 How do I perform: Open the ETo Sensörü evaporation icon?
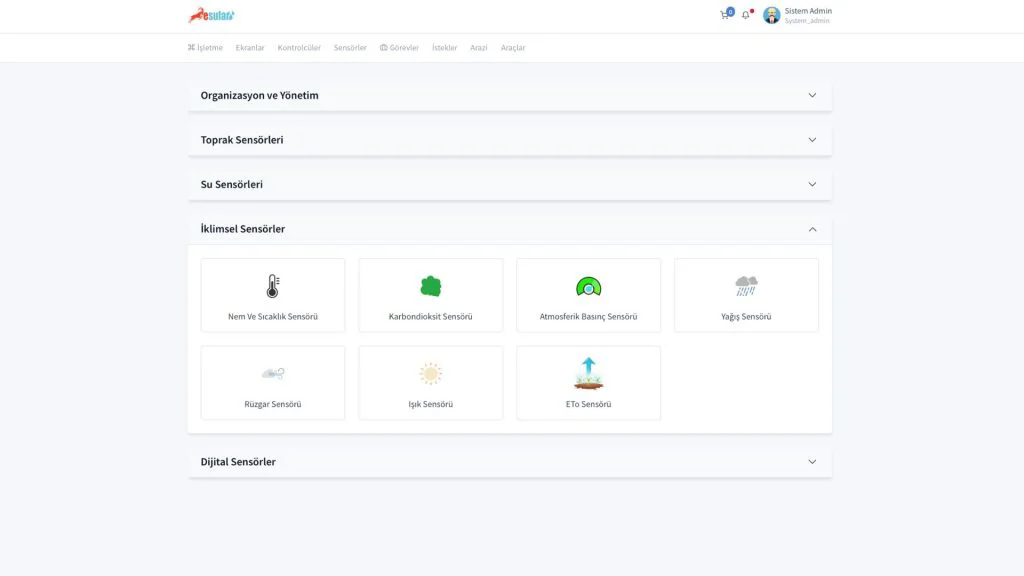pos(588,373)
